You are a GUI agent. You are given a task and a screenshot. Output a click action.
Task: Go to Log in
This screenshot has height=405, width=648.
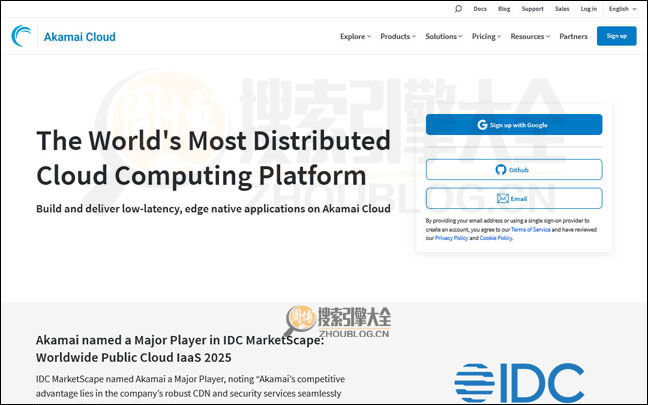point(588,9)
